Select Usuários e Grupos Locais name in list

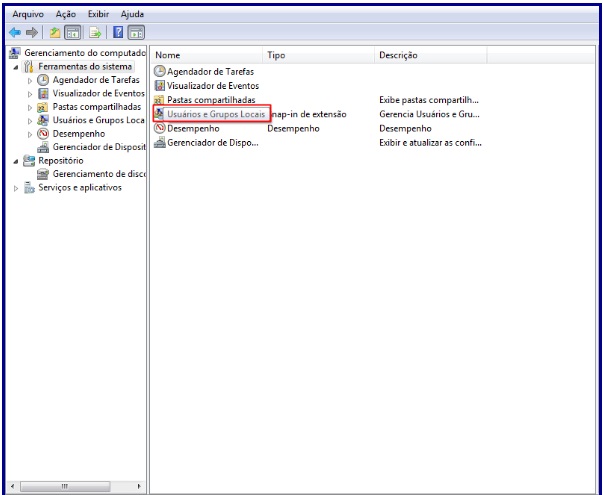(216, 114)
